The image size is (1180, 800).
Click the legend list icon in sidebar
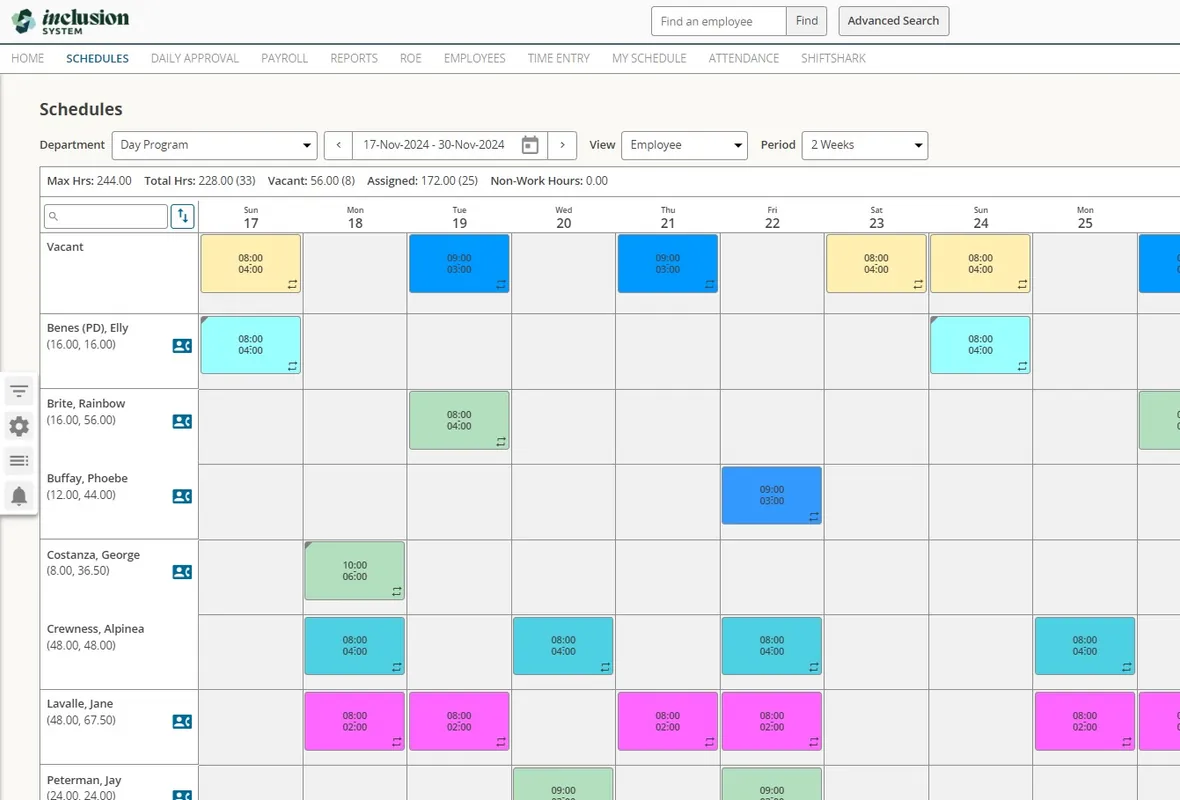[x=18, y=460]
